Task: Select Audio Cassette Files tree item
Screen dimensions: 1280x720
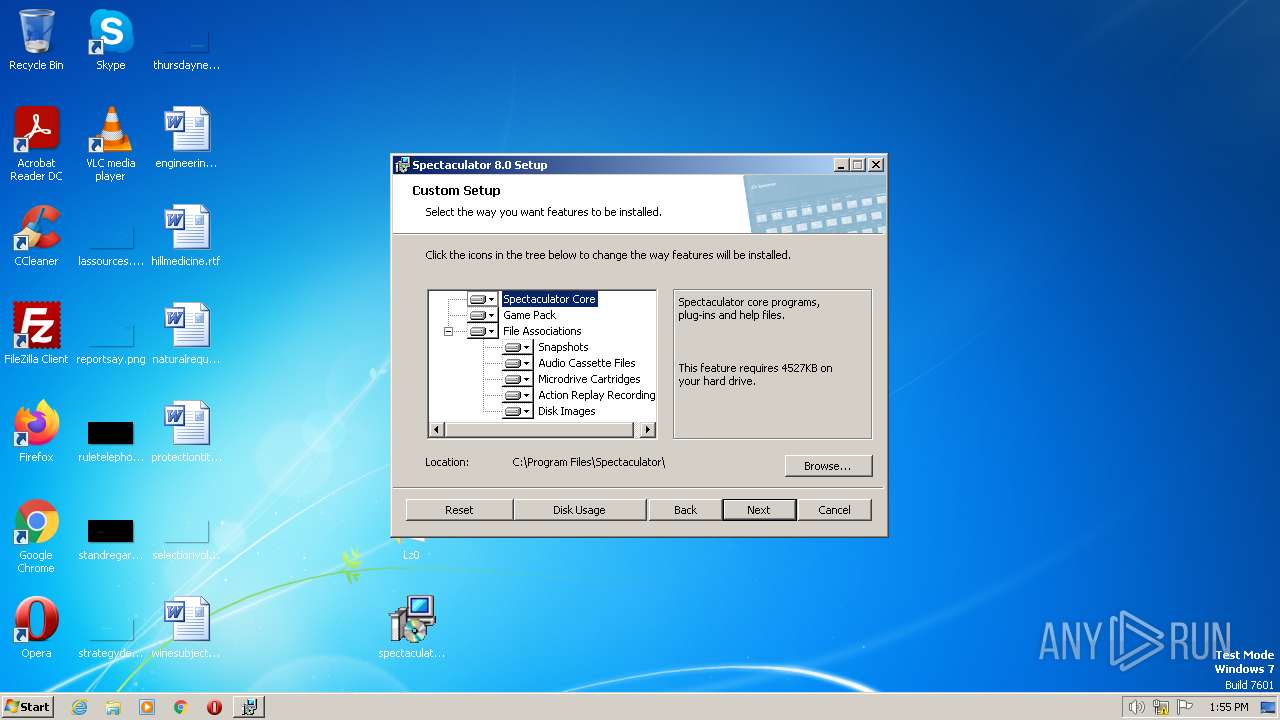Action: [x=586, y=363]
